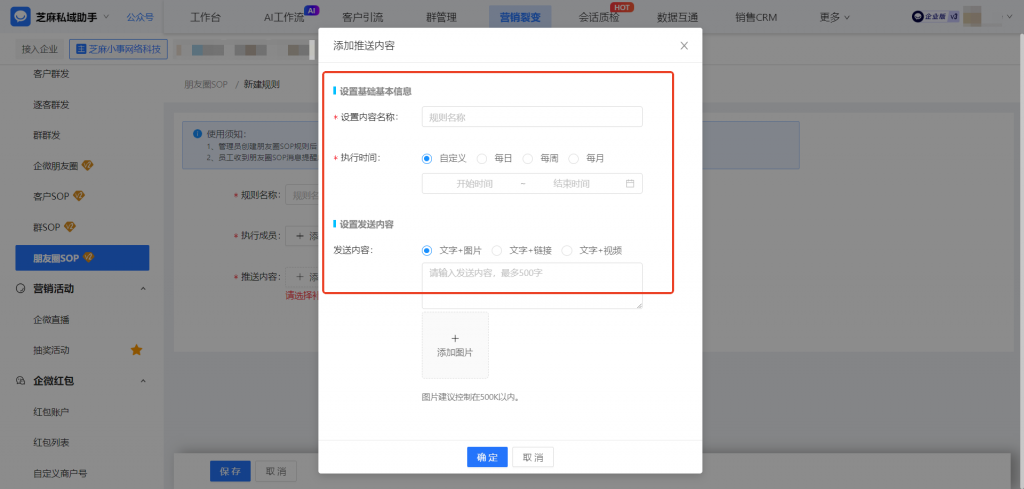Collapse the 企微红包 section

(144, 381)
